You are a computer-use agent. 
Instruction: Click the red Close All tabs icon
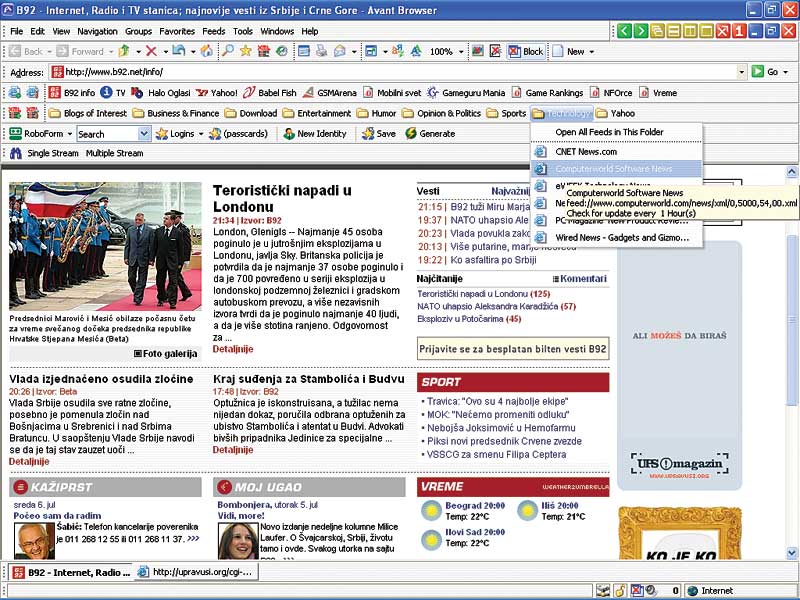coord(722,31)
